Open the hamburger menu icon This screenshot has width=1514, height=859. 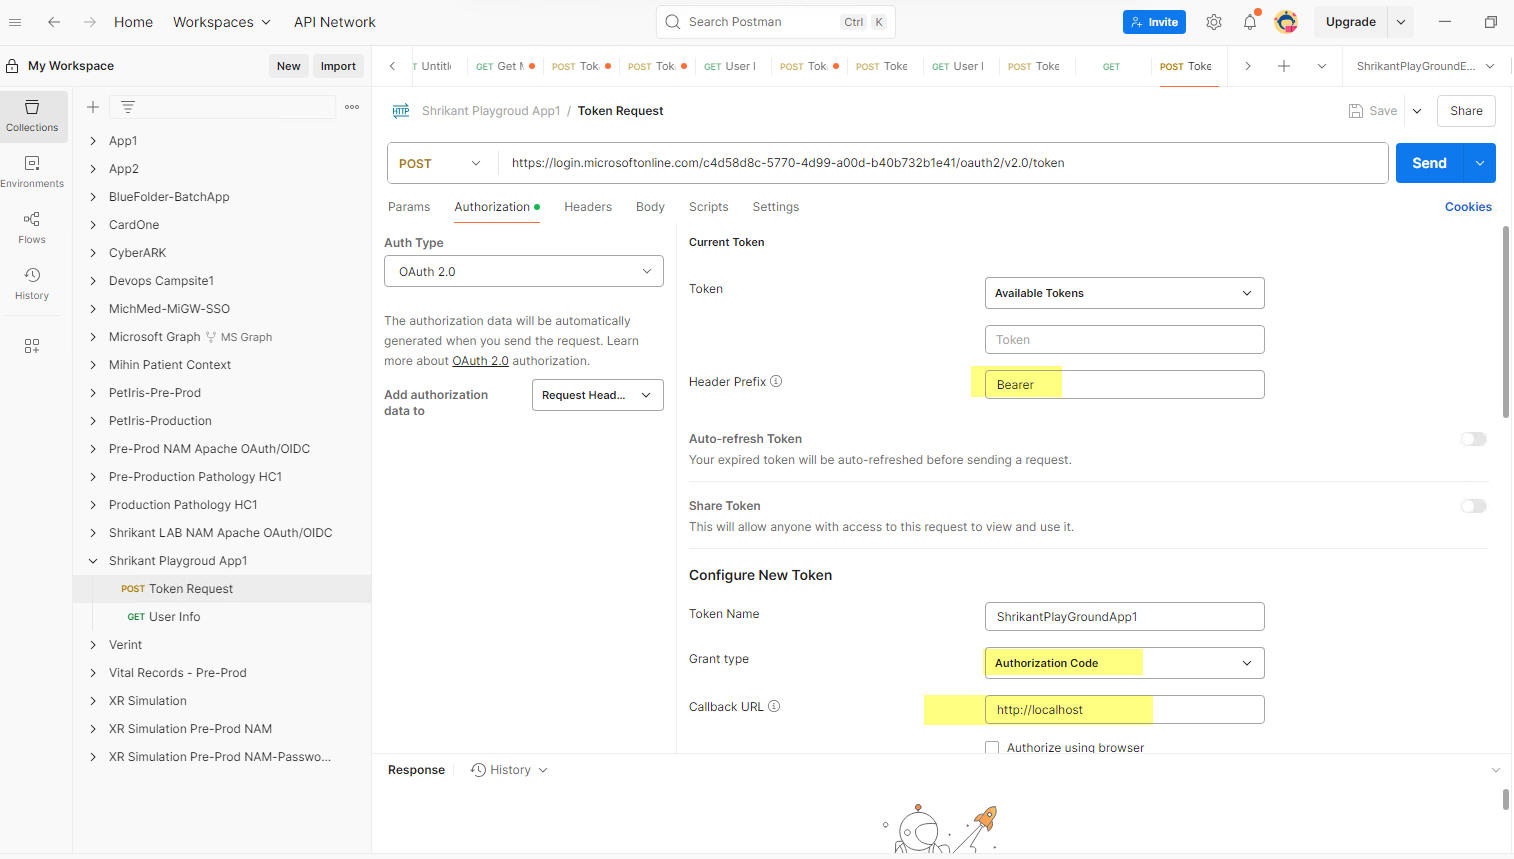pyautogui.click(x=15, y=22)
